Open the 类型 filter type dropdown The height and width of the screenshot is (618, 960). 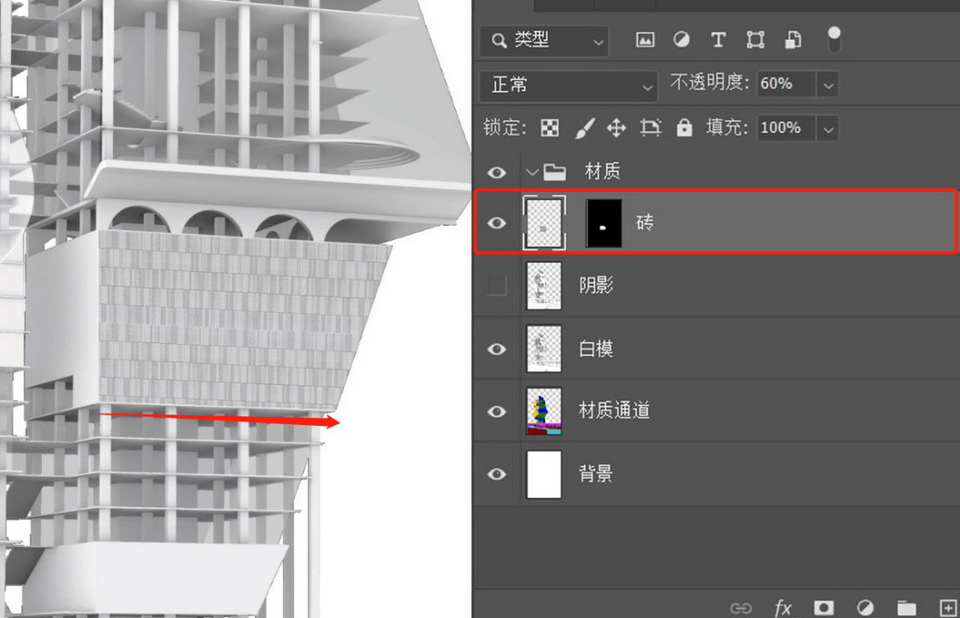click(544, 40)
